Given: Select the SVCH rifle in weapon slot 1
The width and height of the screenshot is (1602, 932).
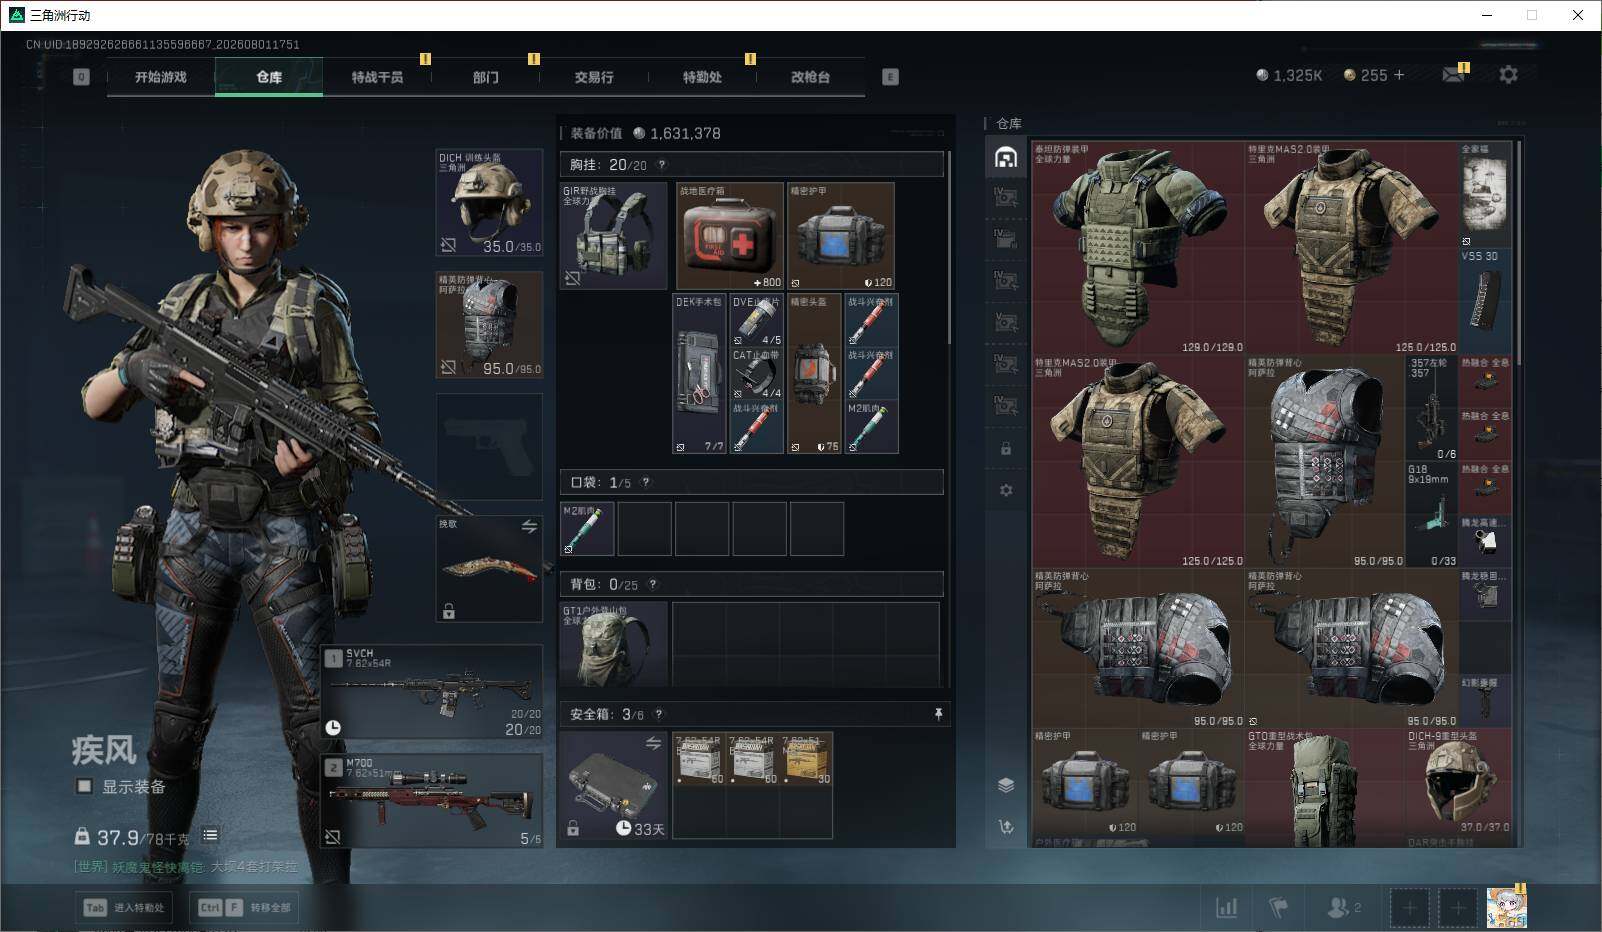Looking at the screenshot, I should (x=432, y=691).
